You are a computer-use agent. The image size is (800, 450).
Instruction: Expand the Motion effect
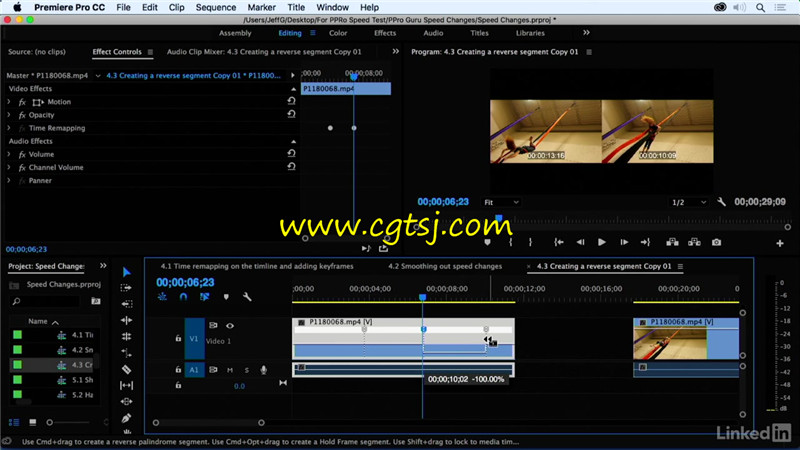pyautogui.click(x=9, y=102)
